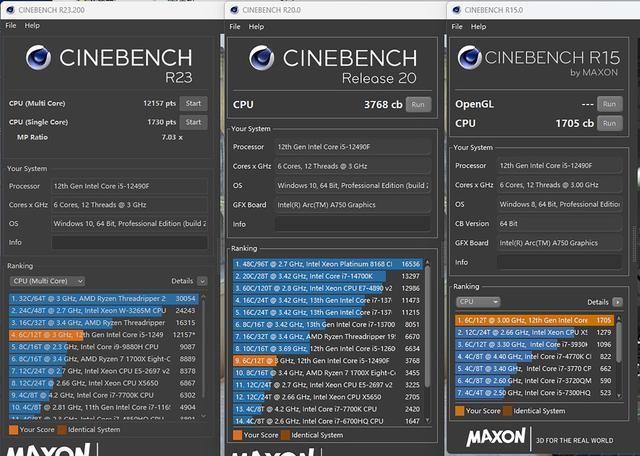Run the Cinebench R20 CPU test

coord(418,105)
